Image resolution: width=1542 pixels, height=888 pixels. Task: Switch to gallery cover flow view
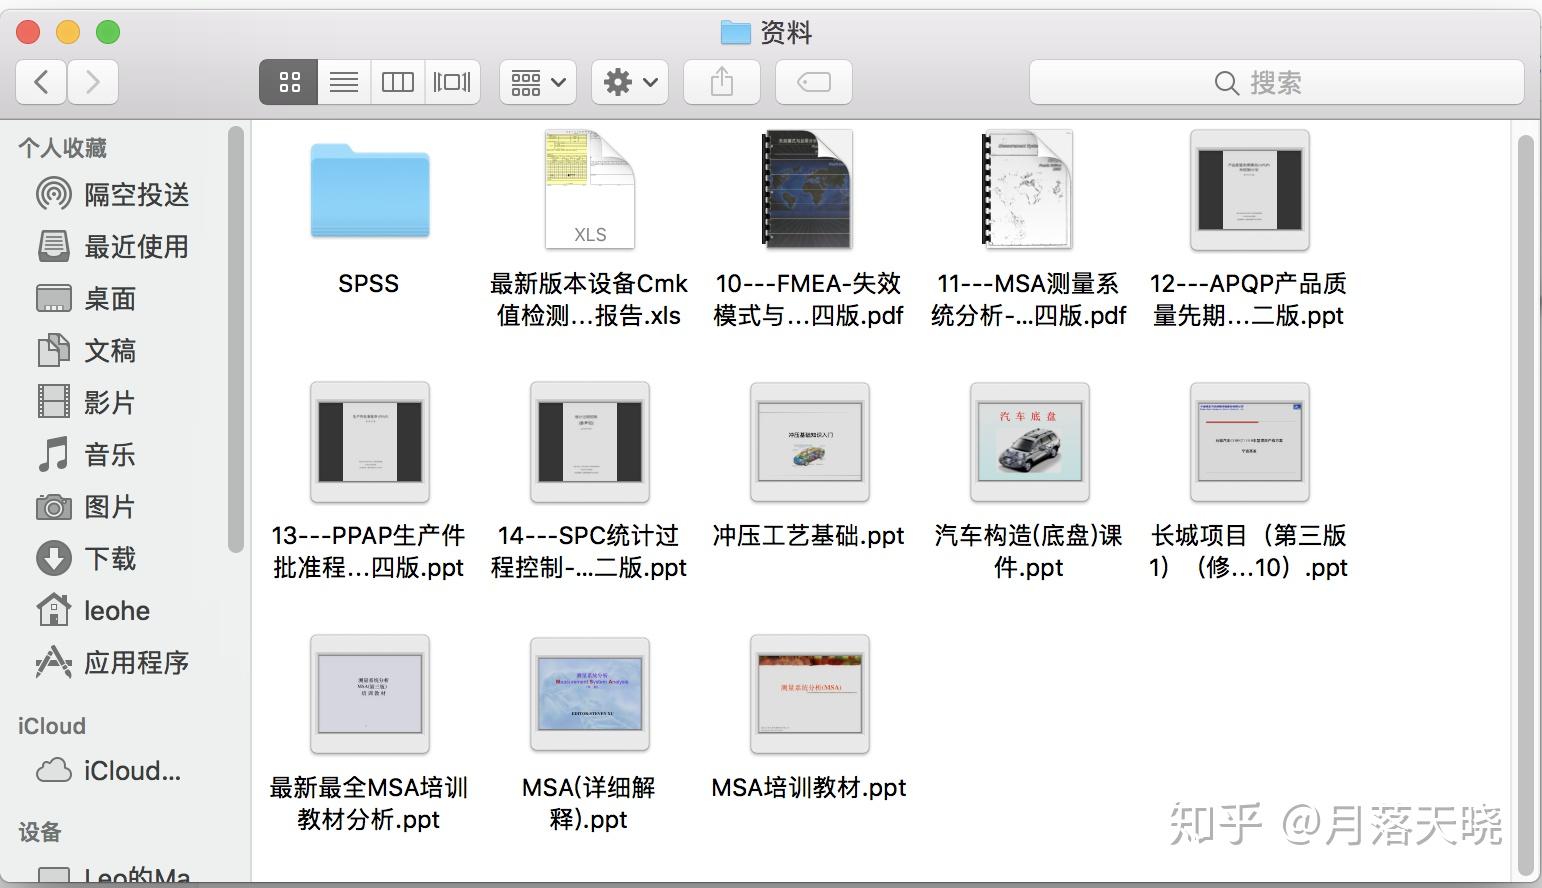pos(452,82)
